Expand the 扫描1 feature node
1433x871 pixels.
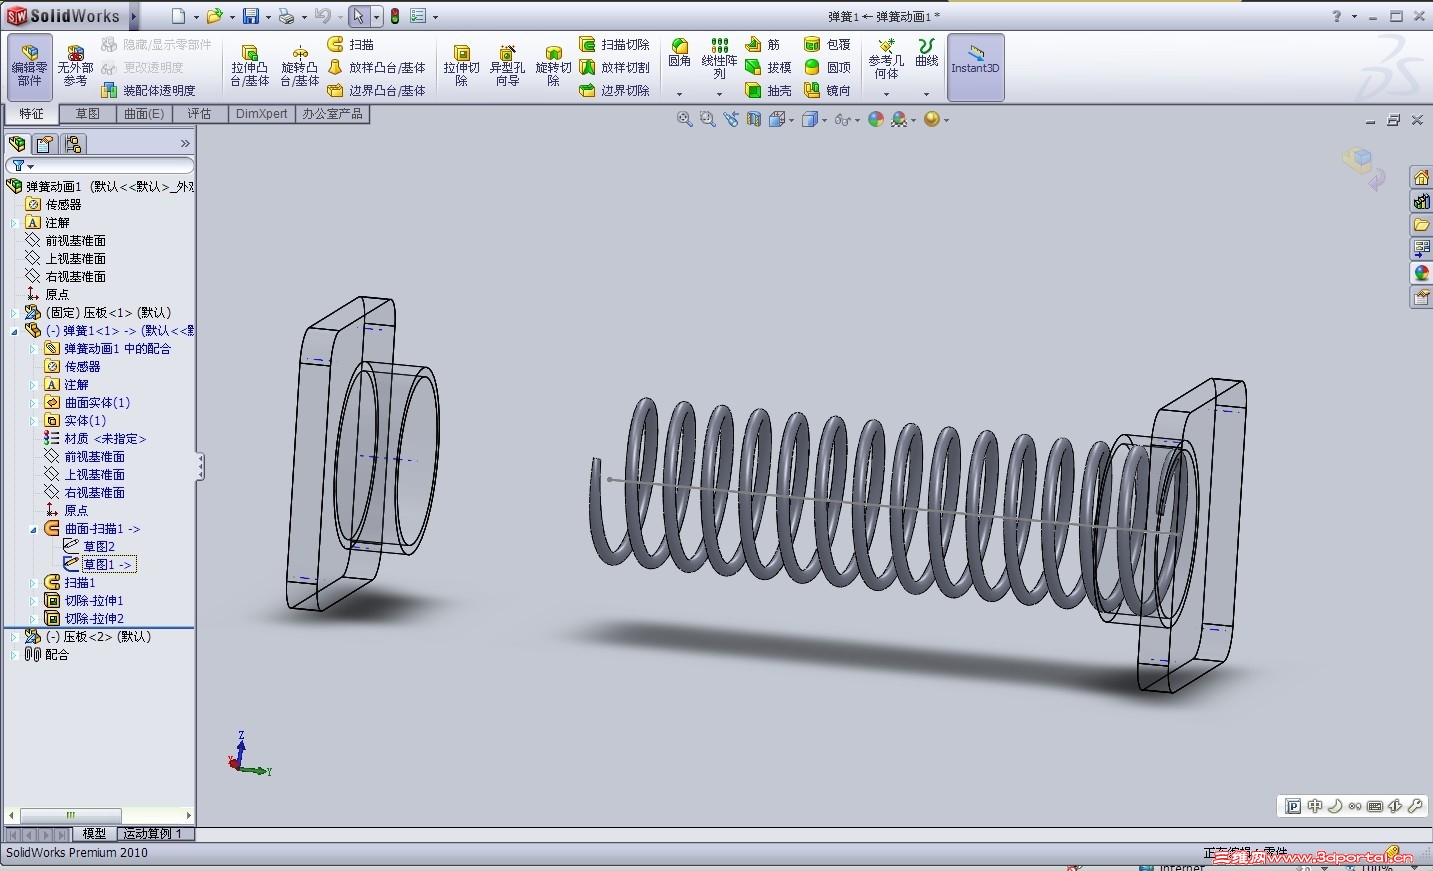33,583
